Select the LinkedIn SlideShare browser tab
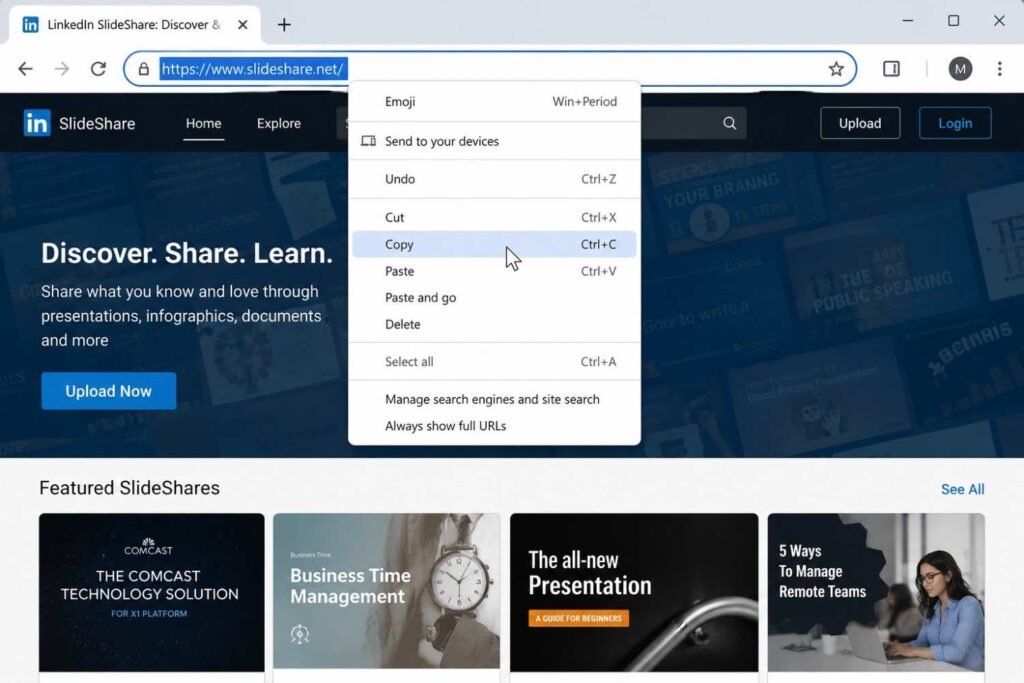This screenshot has width=1024, height=683. pyautogui.click(x=134, y=25)
